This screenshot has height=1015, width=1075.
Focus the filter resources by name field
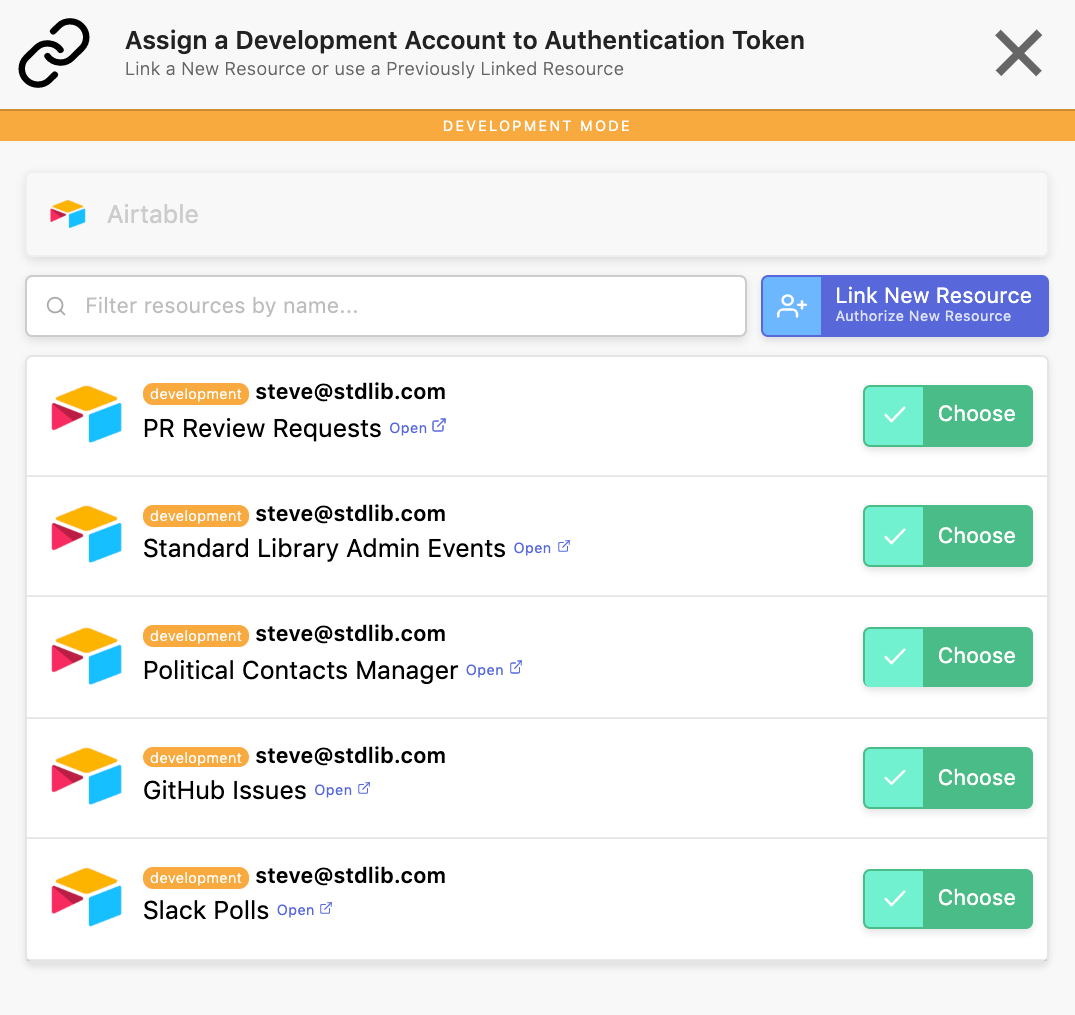pos(386,306)
